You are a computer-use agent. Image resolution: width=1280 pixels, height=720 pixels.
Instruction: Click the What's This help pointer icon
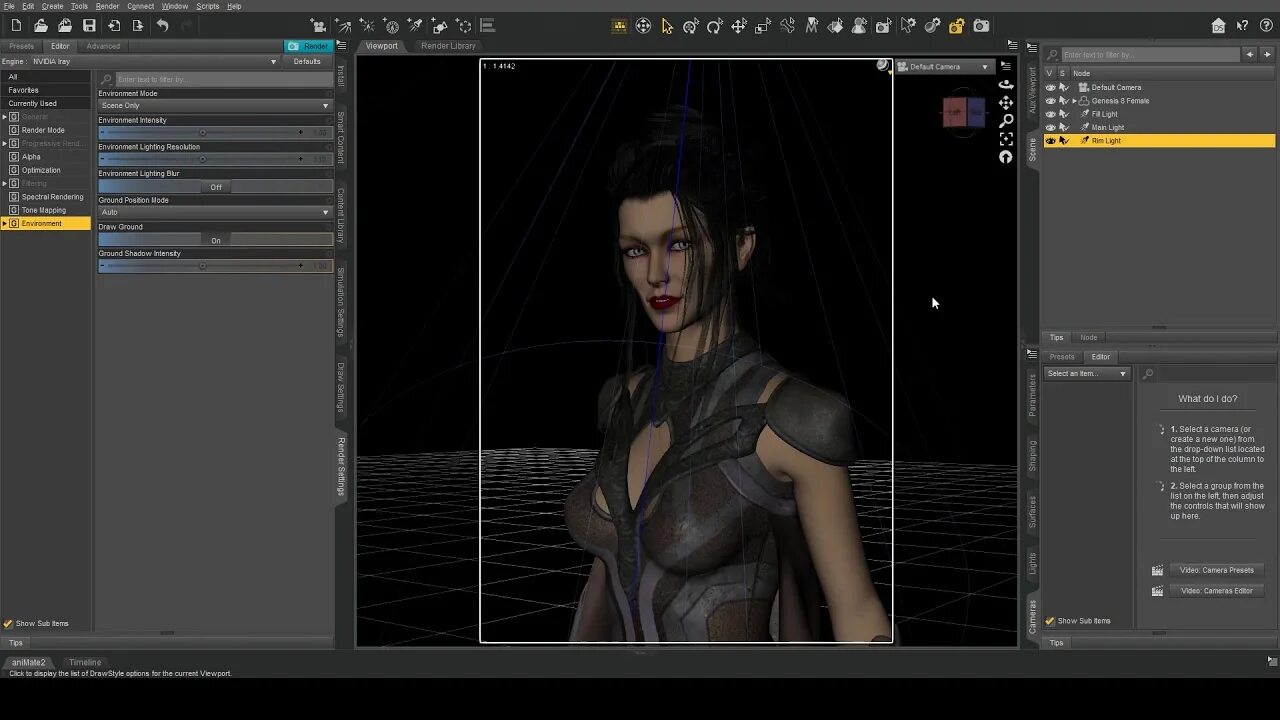pos(1243,26)
